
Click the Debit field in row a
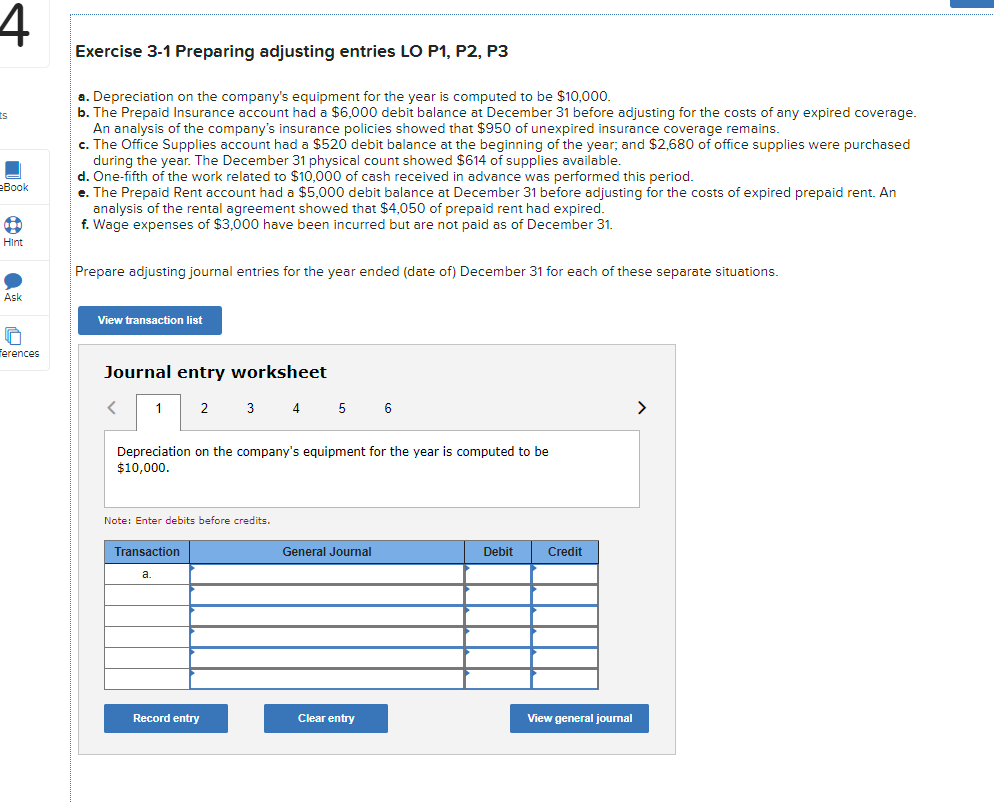coord(497,574)
